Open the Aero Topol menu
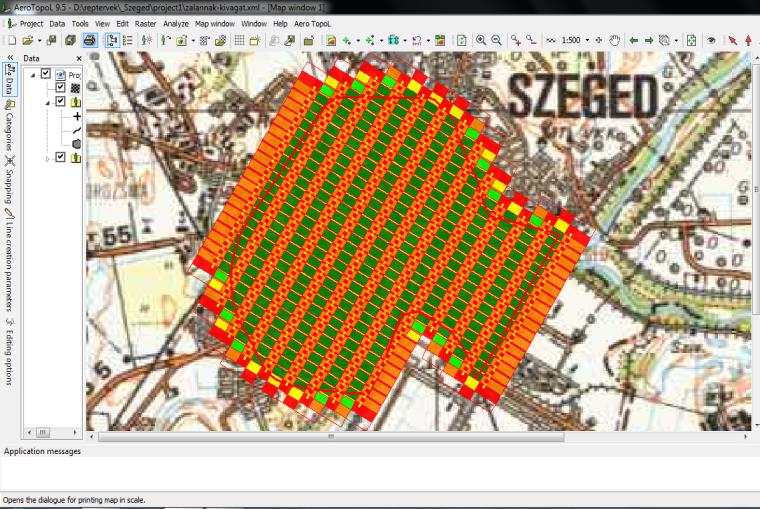 pyautogui.click(x=313, y=23)
